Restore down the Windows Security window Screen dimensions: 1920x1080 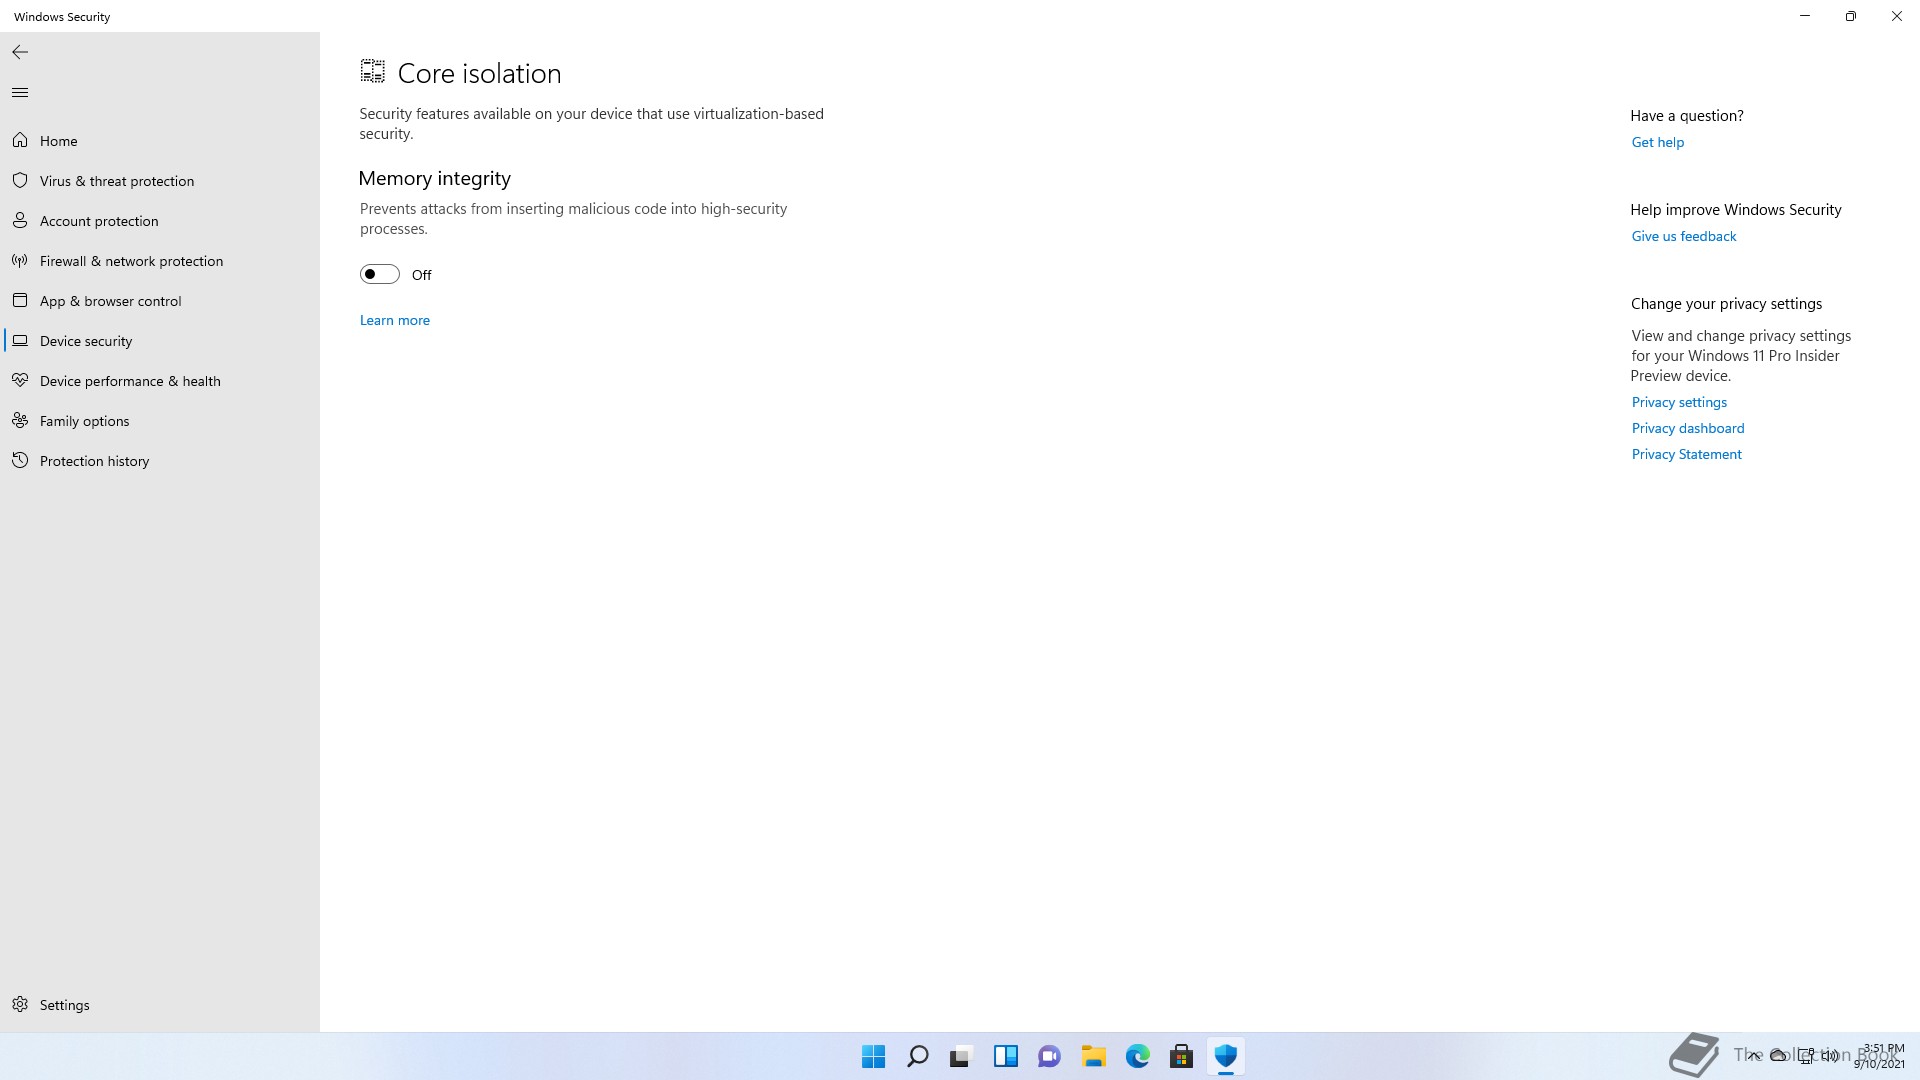click(x=1851, y=16)
